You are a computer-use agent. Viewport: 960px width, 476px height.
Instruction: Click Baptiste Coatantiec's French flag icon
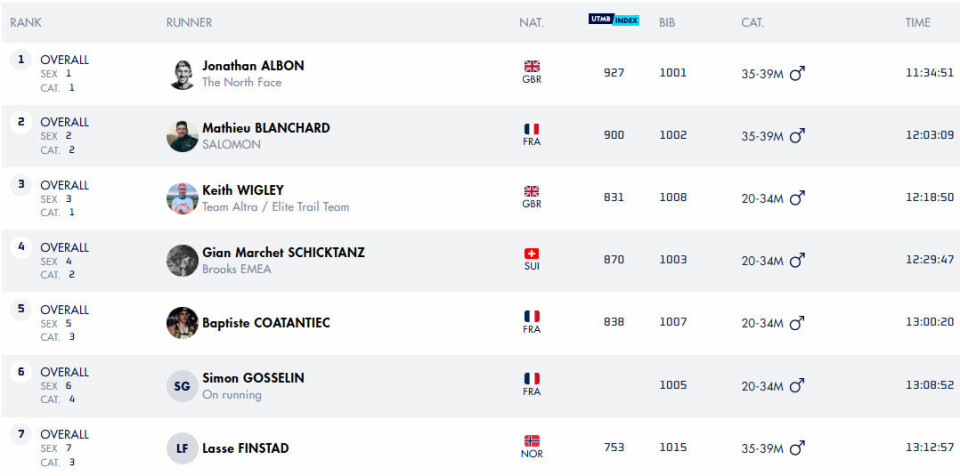coord(532,316)
